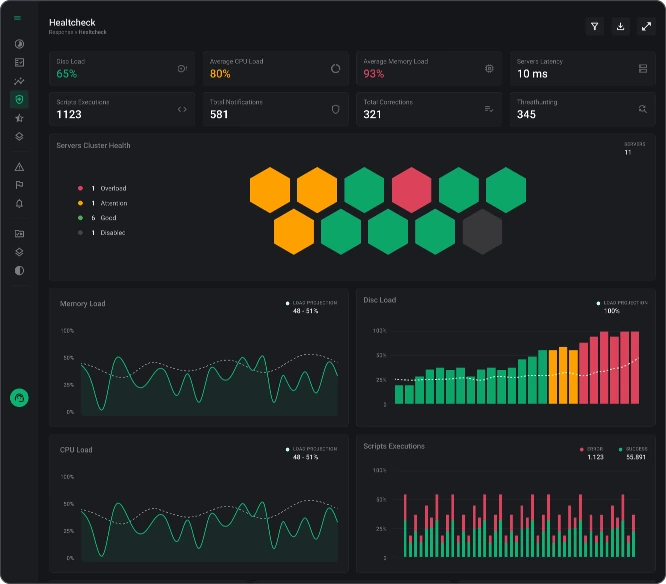This screenshot has height=584, width=666.
Task: Click the Disc Load 65% value
Action: [x=67, y=74]
